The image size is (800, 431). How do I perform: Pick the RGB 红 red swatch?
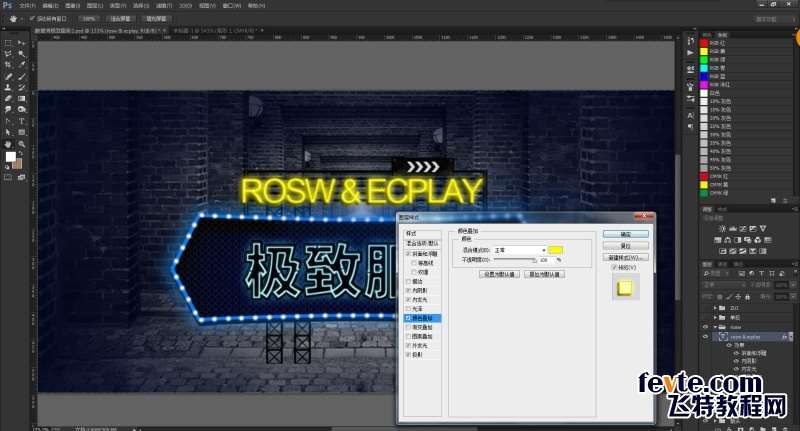[x=704, y=43]
